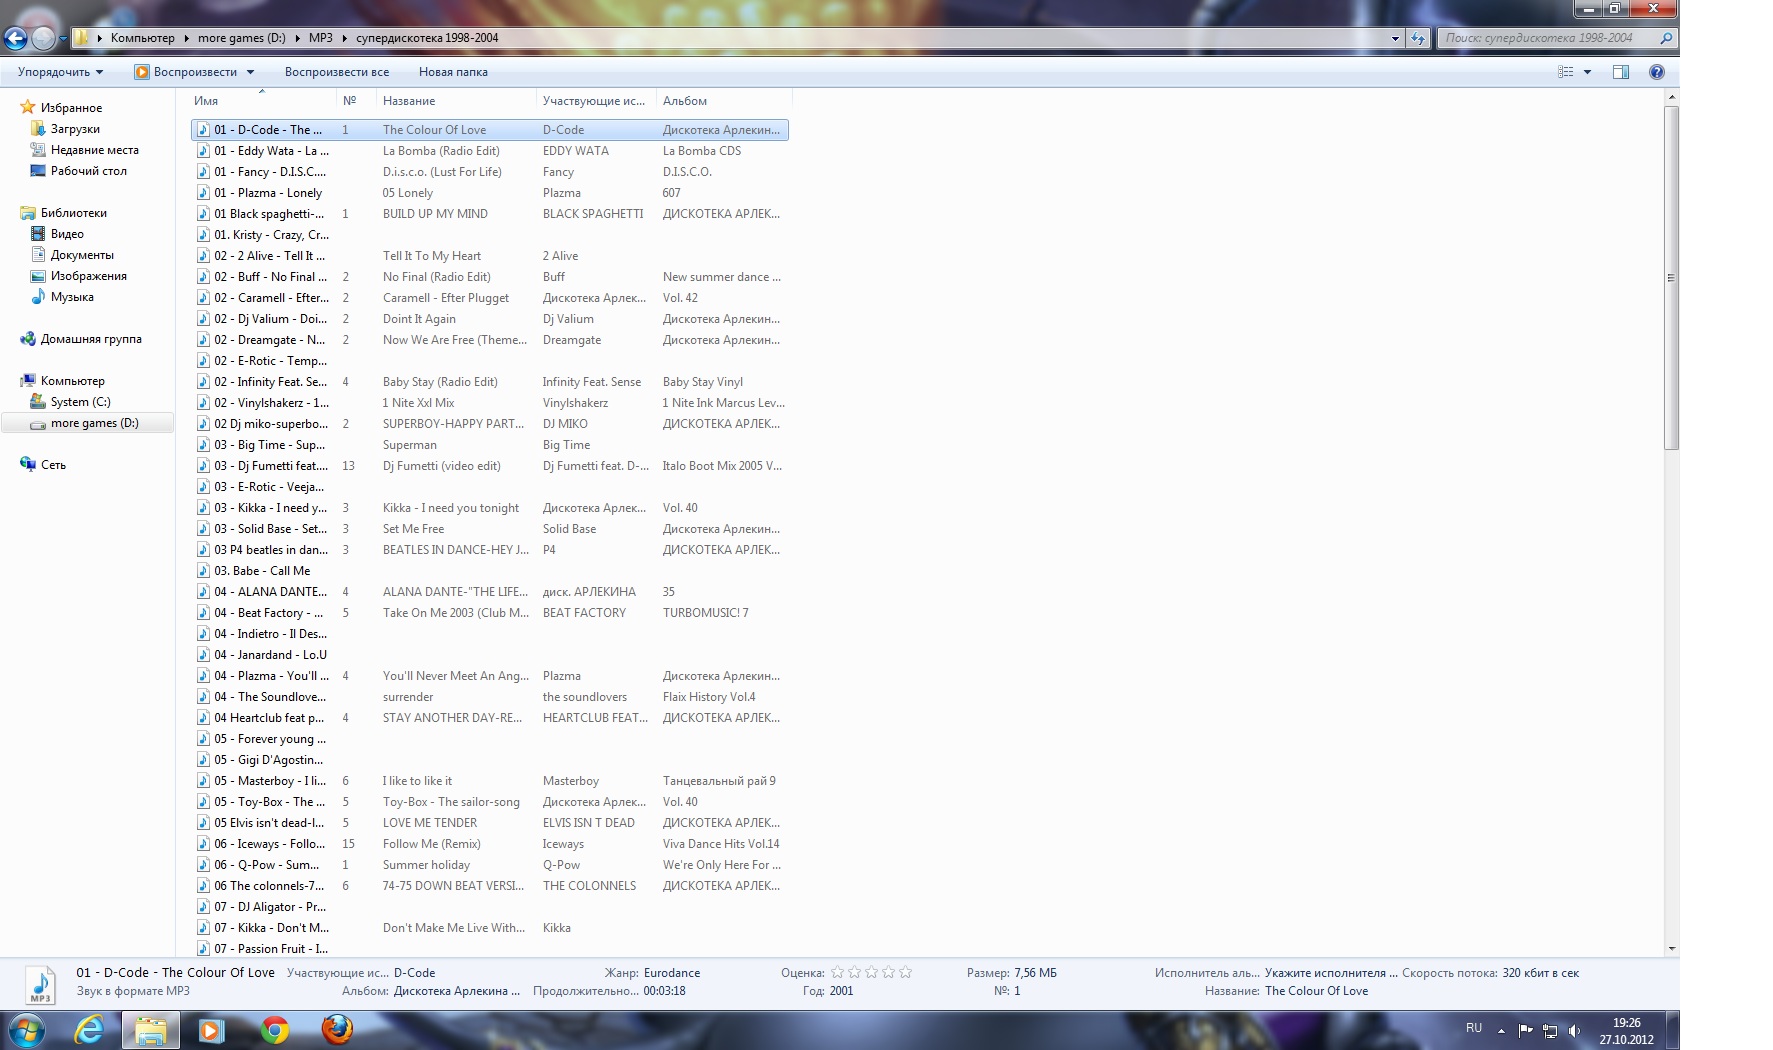Click the vertical scrollbar thumb
The height and width of the screenshot is (1050, 1773).
pyautogui.click(x=1671, y=278)
